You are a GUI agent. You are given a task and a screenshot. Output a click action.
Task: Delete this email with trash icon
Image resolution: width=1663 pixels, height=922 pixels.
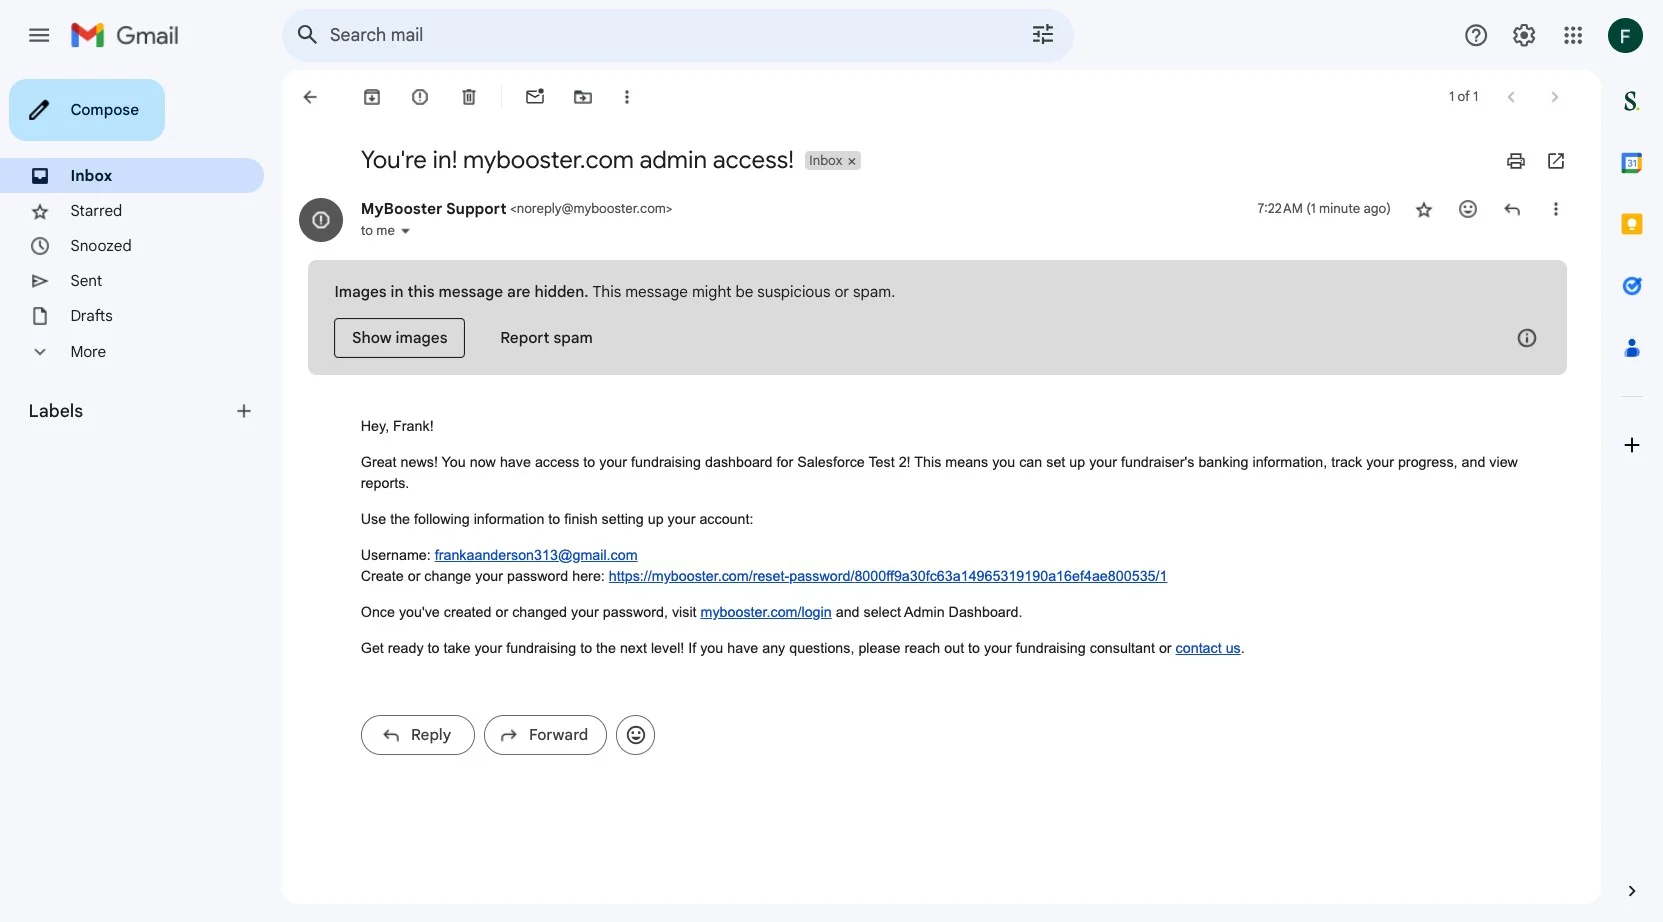469,97
